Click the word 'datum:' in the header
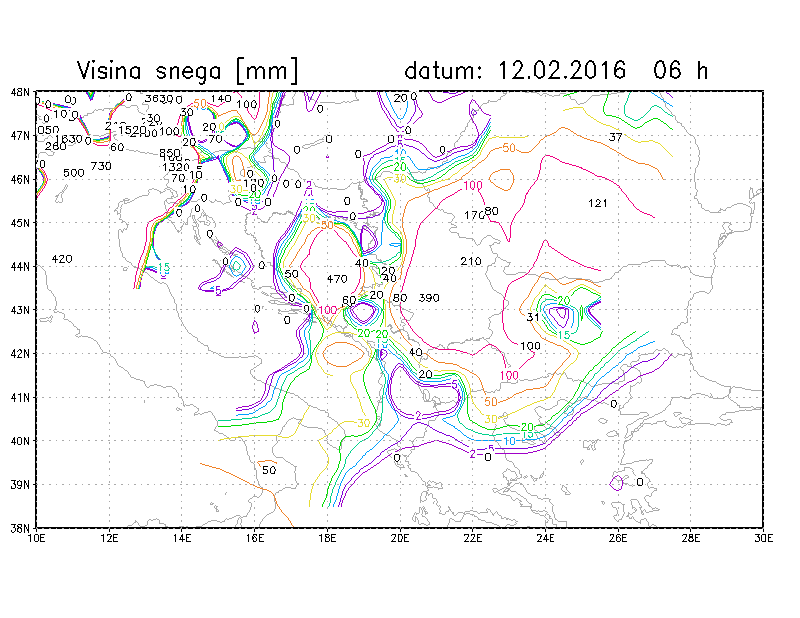Screen dimensions: 800x618 coord(443,70)
